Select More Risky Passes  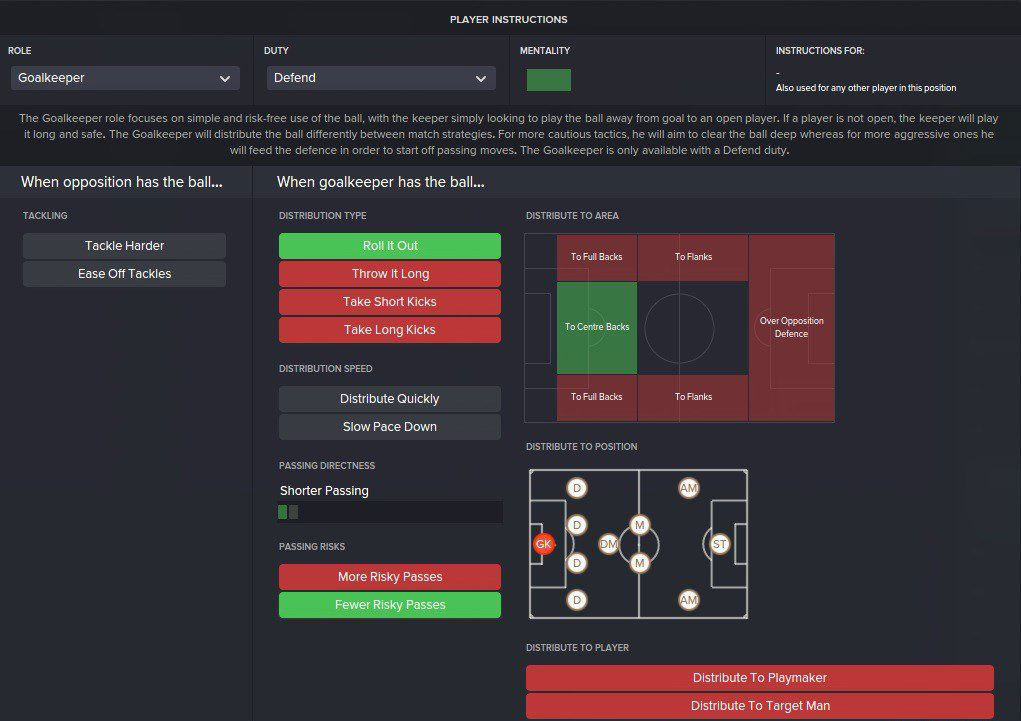pyautogui.click(x=390, y=576)
